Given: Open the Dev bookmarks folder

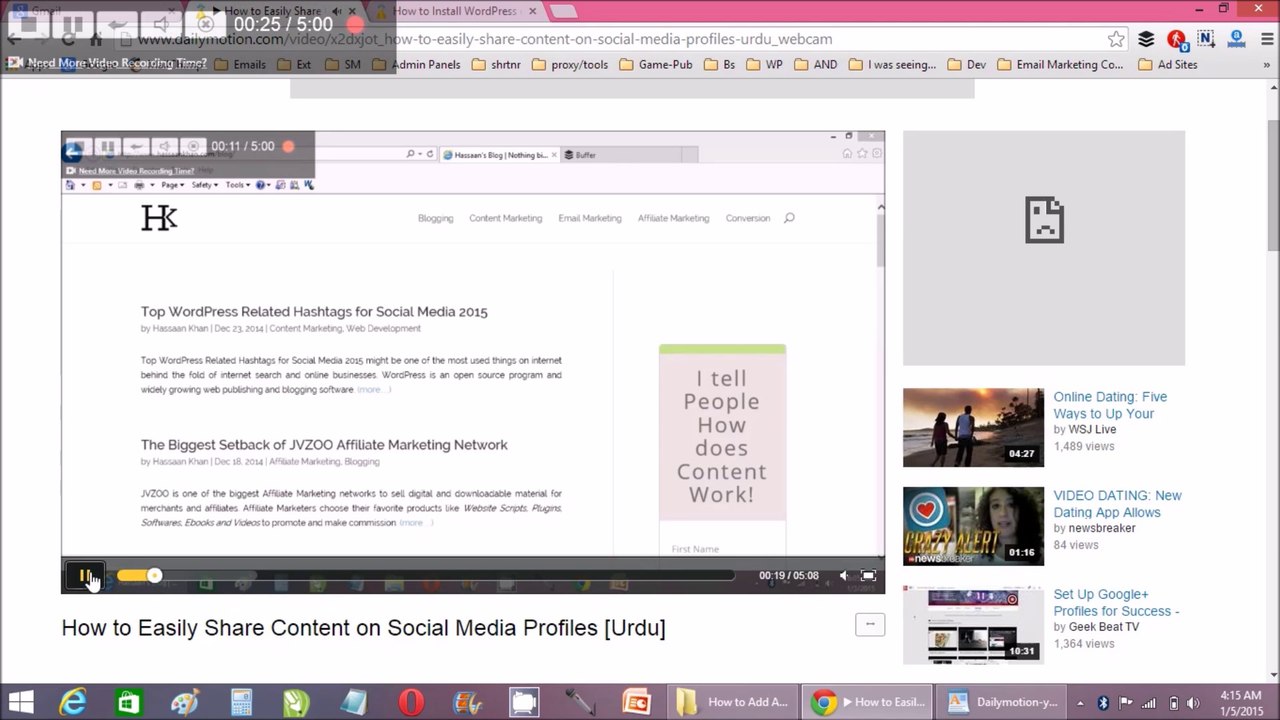Looking at the screenshot, I should click(x=967, y=65).
